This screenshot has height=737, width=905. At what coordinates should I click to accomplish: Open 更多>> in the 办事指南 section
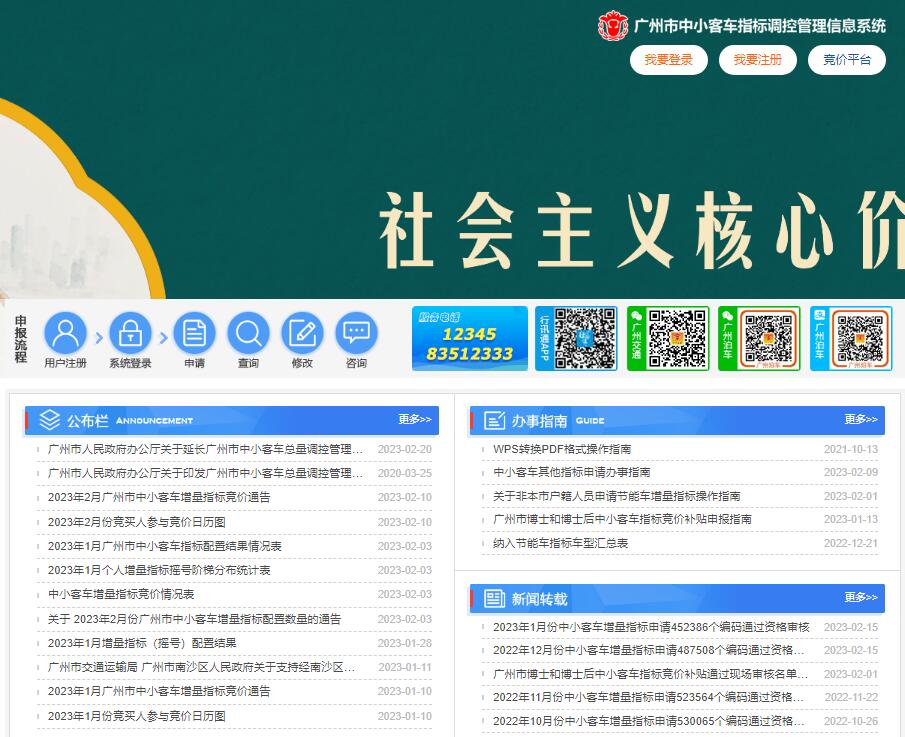[x=860, y=420]
